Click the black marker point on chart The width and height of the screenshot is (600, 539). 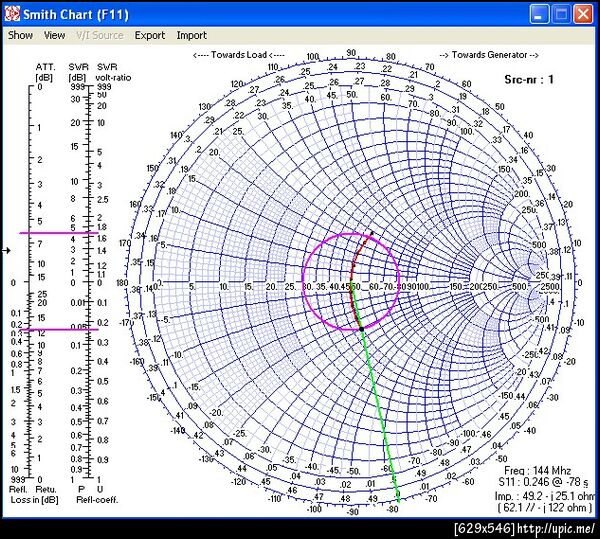361,329
